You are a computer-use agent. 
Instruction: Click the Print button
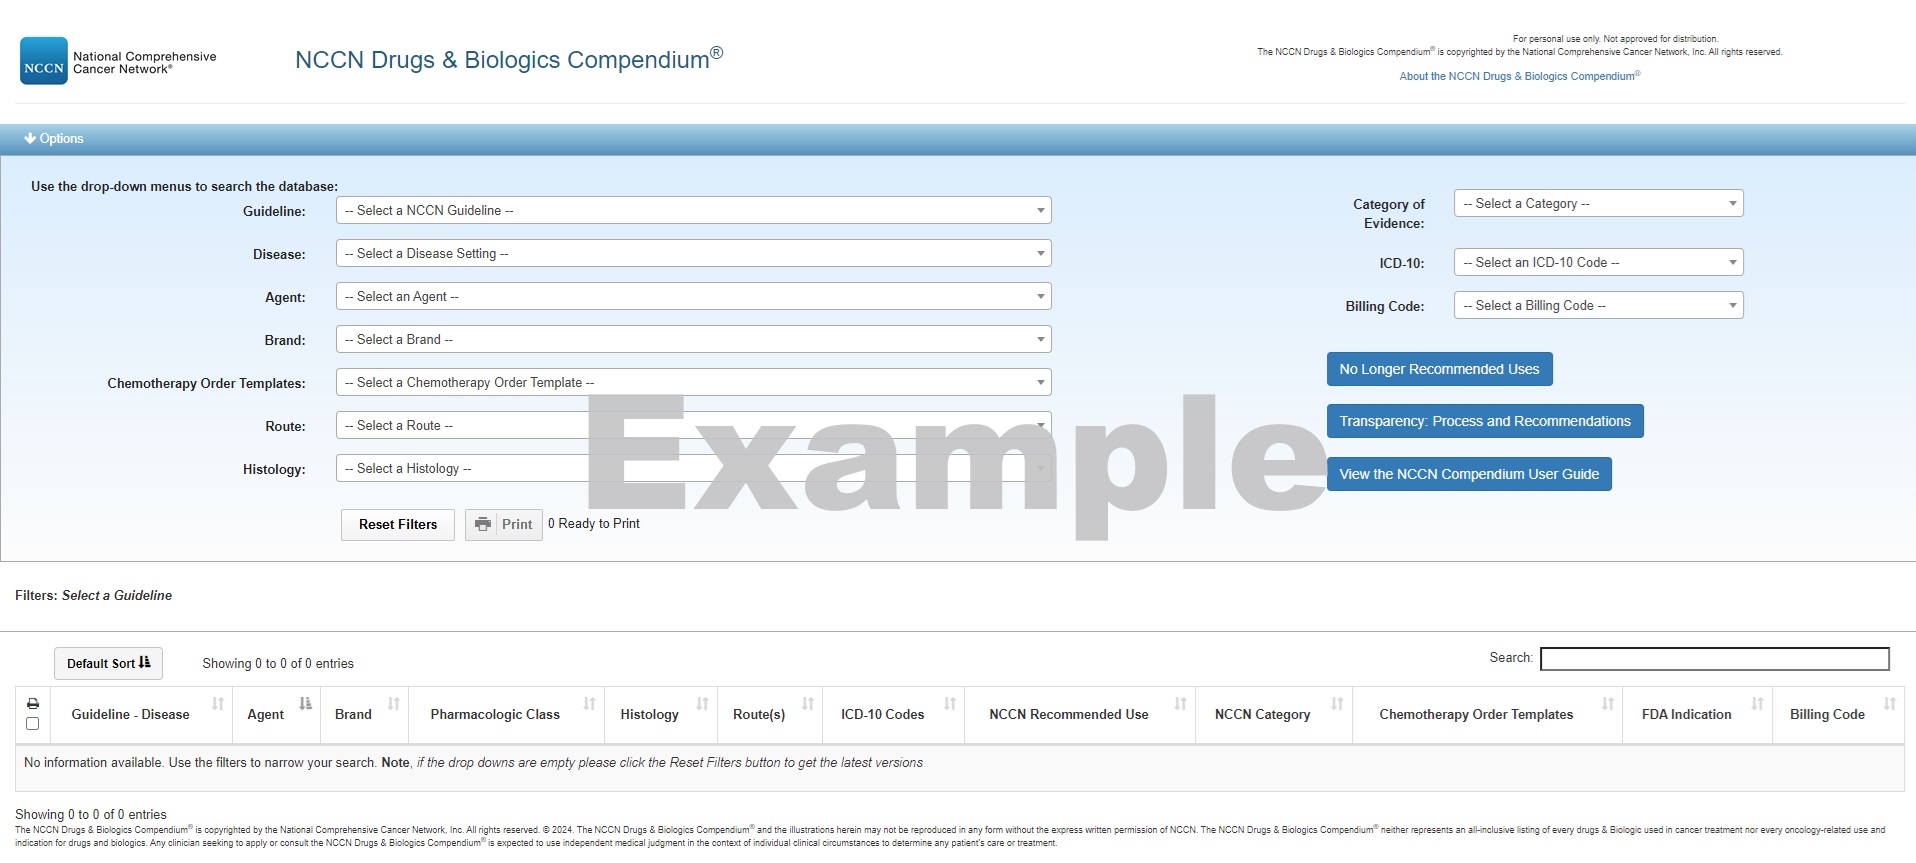tap(504, 524)
